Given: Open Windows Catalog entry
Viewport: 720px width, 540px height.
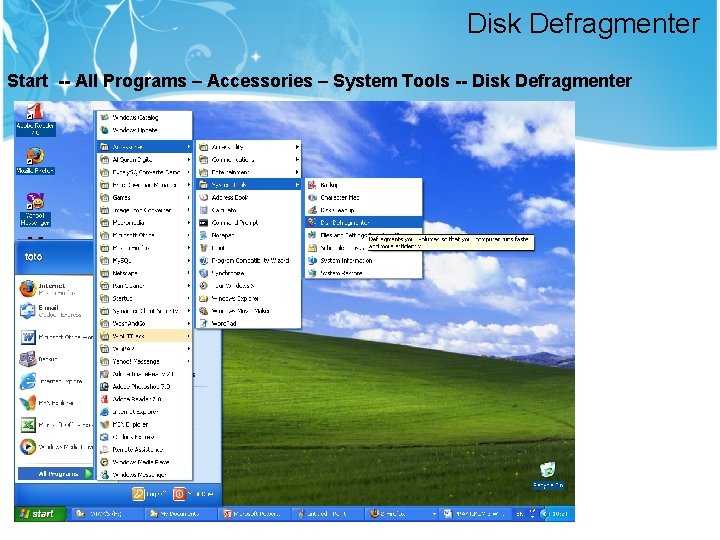Looking at the screenshot, I should tap(145, 118).
